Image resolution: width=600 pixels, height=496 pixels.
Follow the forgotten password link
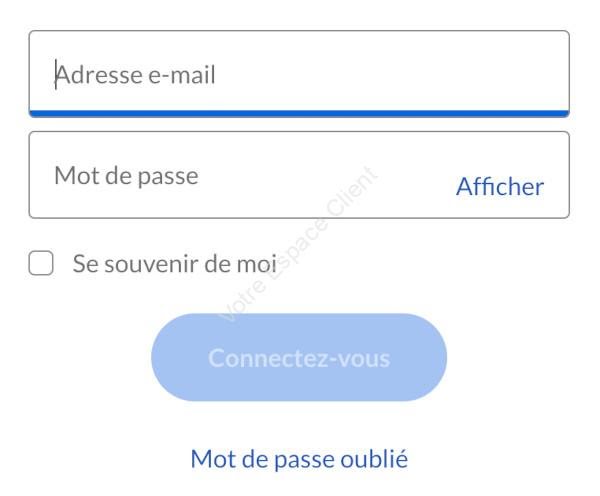coord(299,459)
